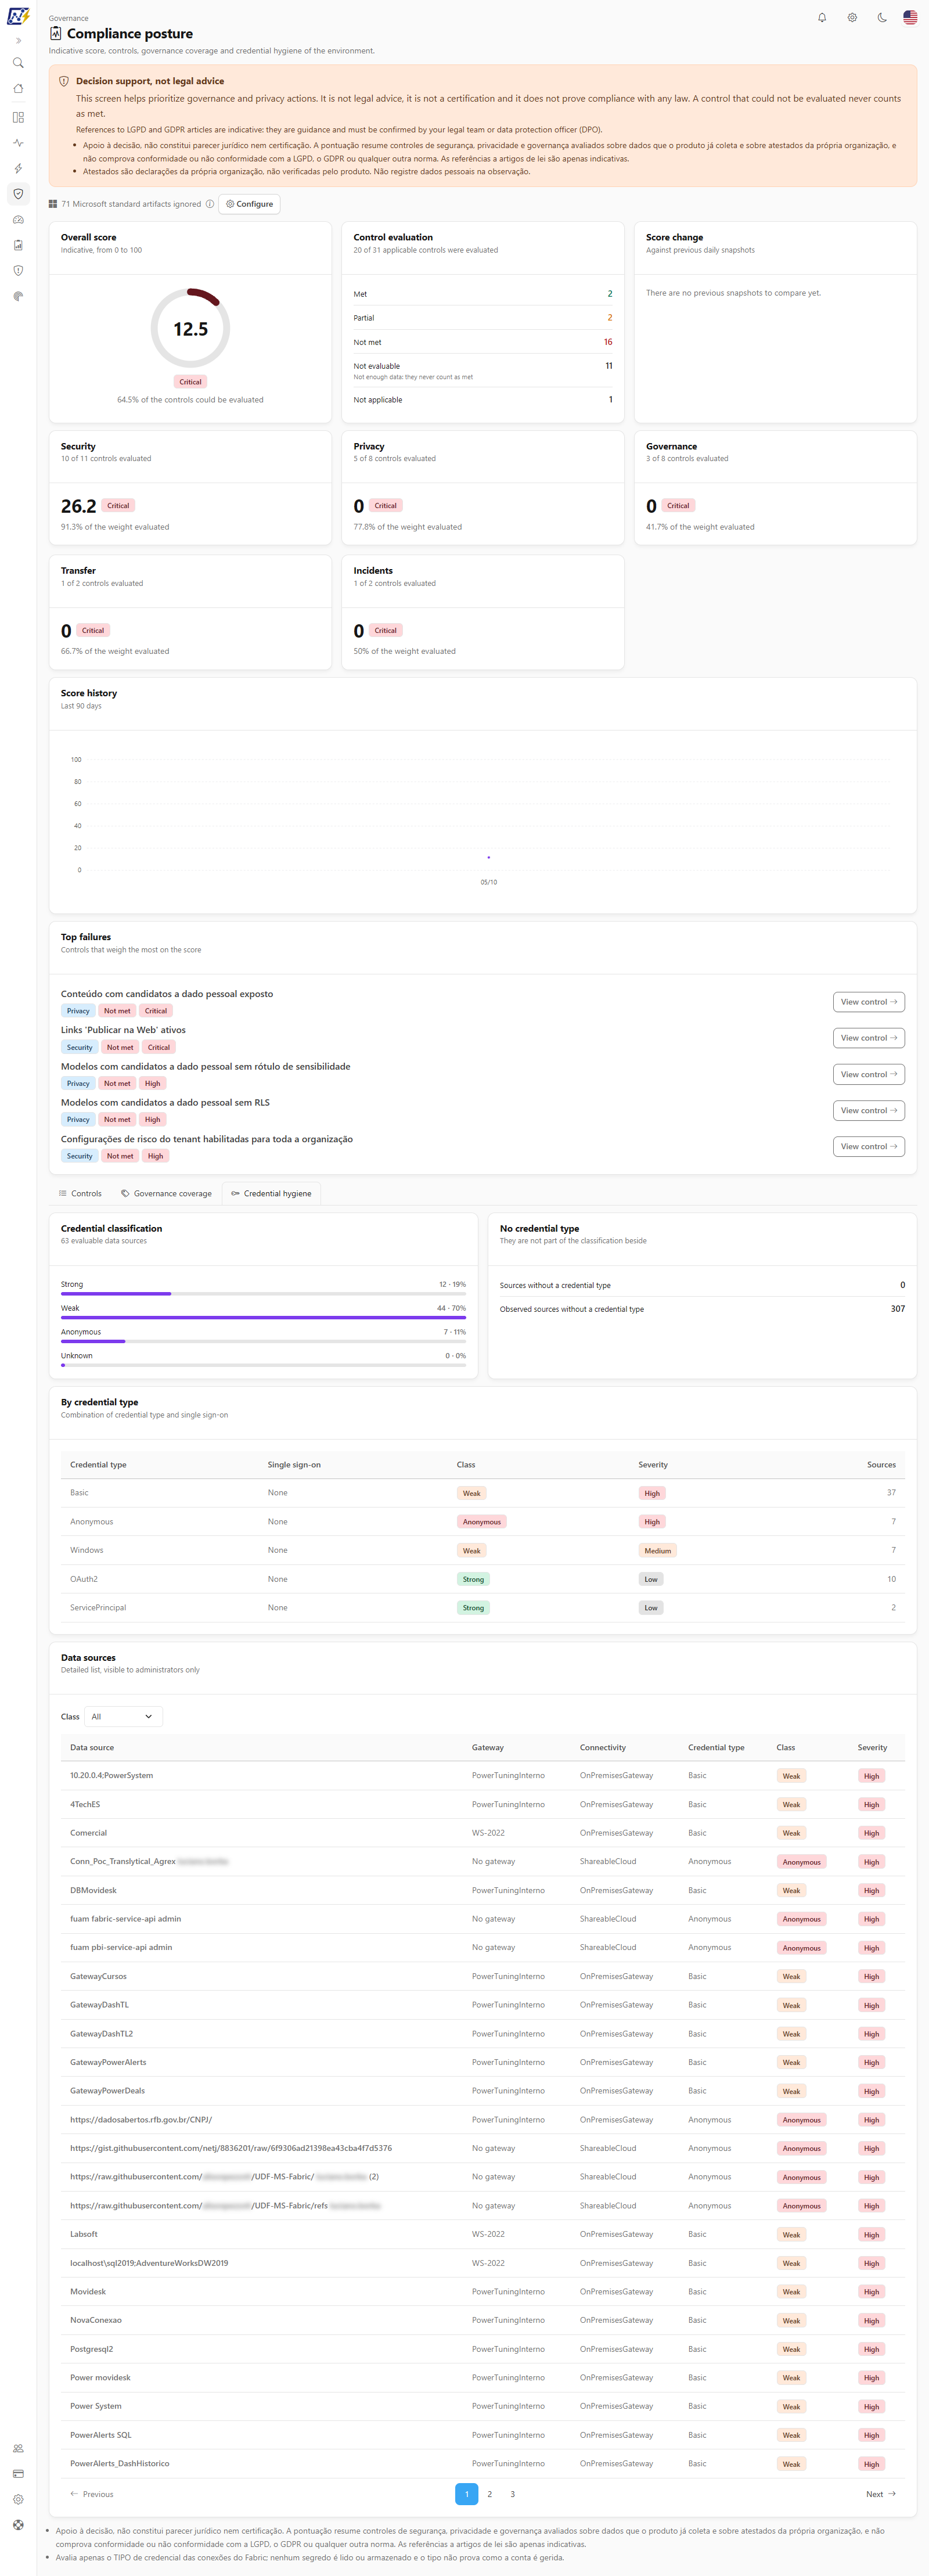Expand the sidebar with the double-chevron icon

coord(18,41)
